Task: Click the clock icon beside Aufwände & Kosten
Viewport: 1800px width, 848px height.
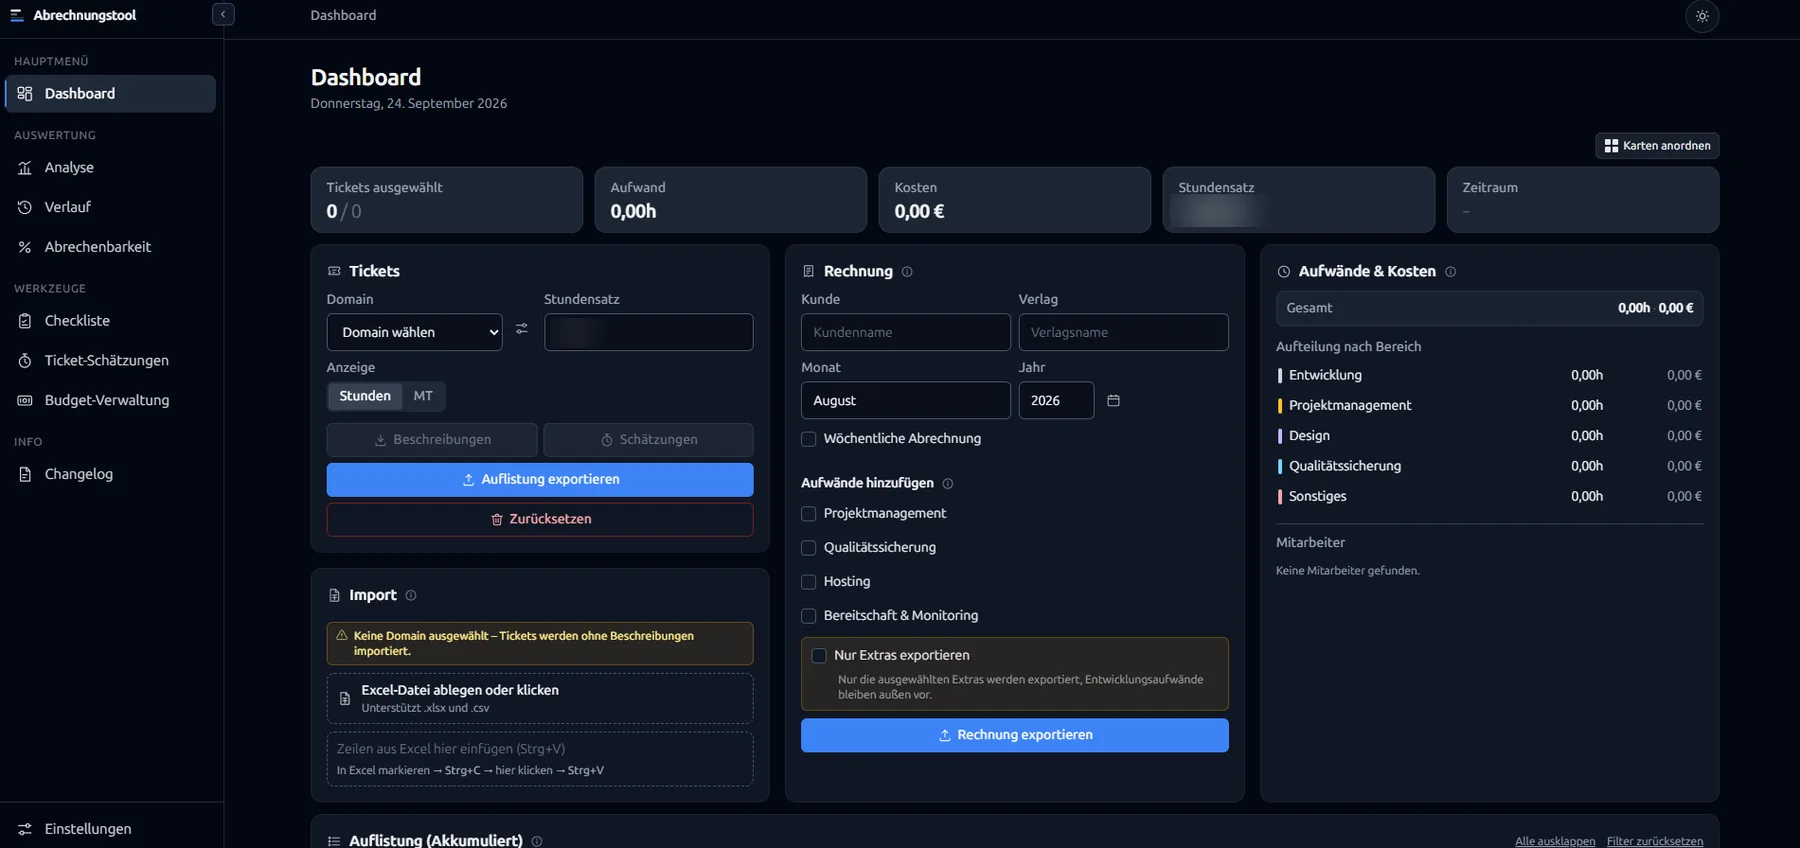Action: 1284,272
